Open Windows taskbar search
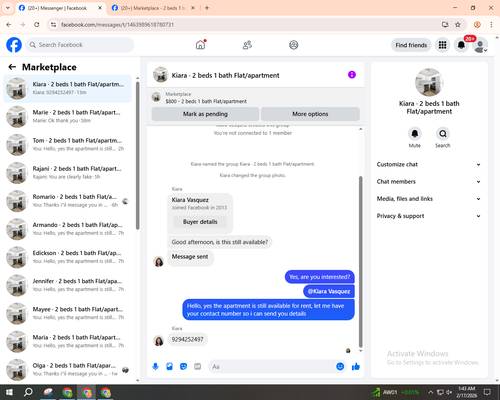Screen dimensions: 500x400 click(x=28, y=392)
